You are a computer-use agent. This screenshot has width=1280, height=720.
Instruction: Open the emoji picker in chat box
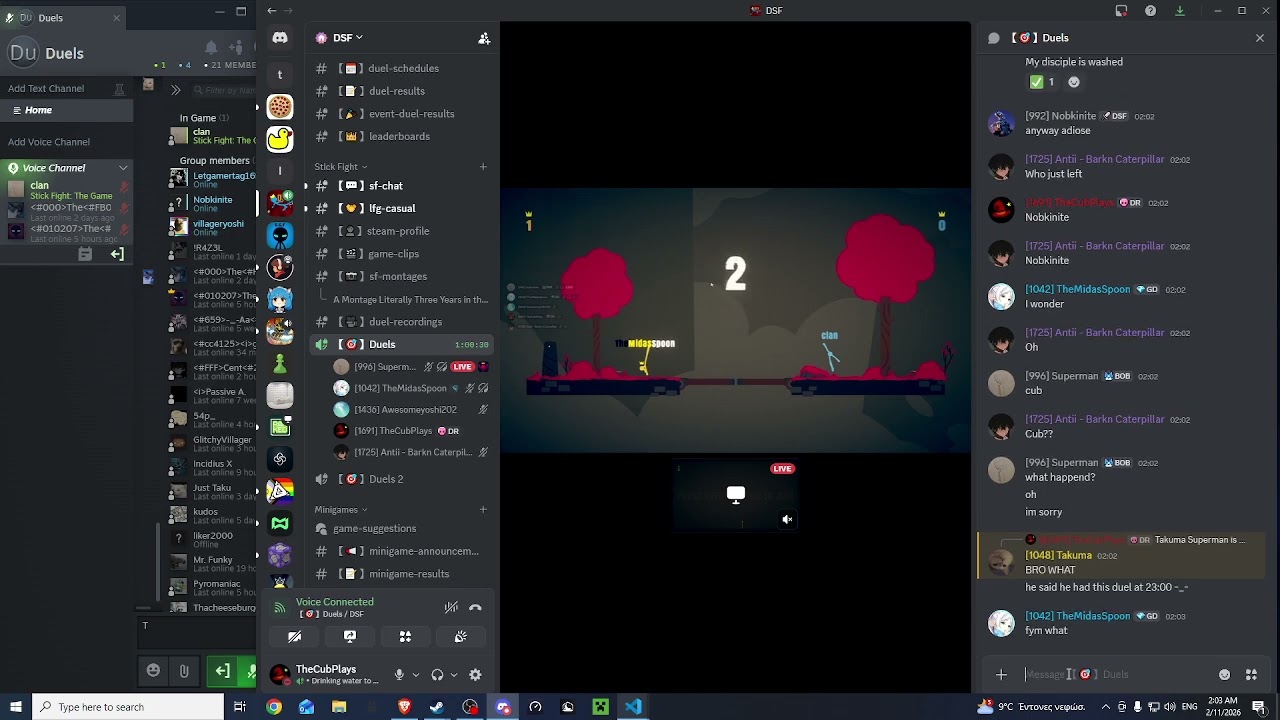(1224, 675)
